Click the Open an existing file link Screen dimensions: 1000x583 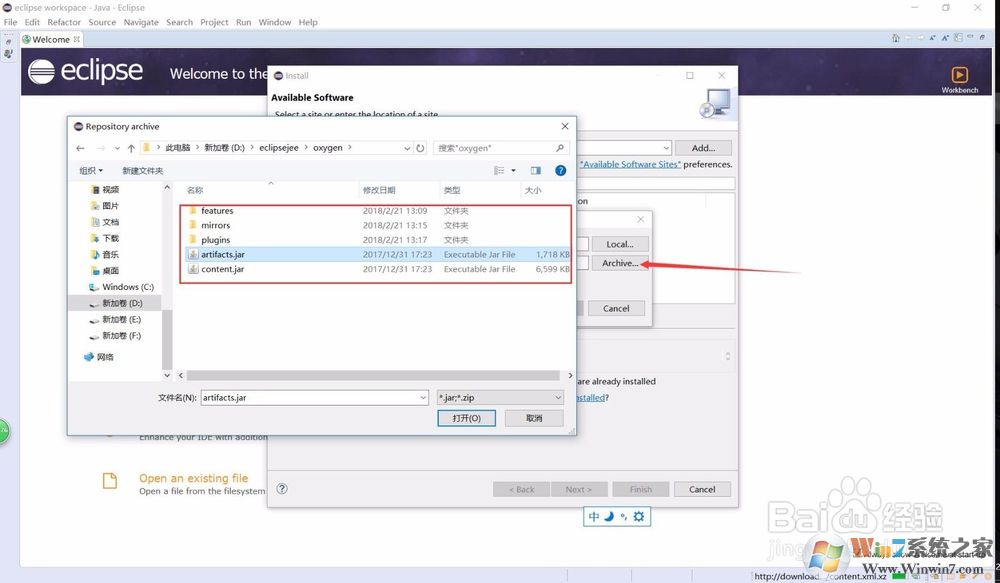(x=193, y=478)
